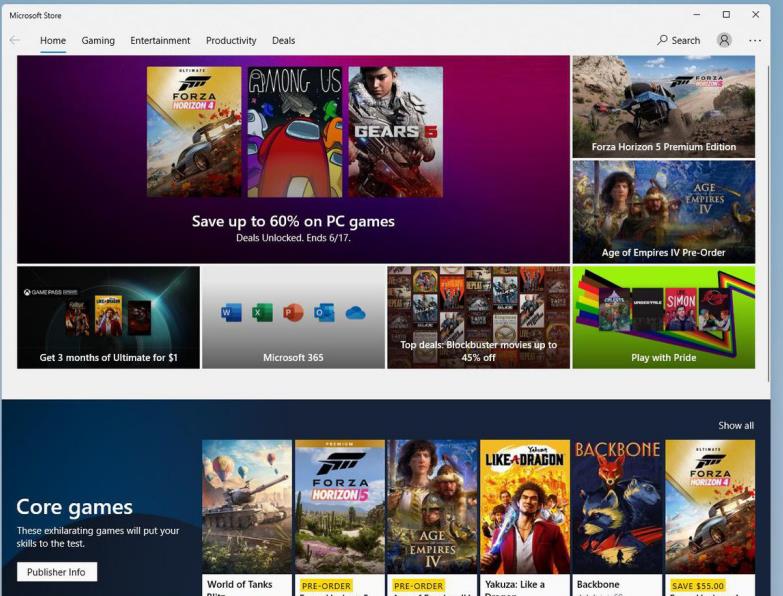783x596 pixels.
Task: Click Save up to 60% on PC games headline
Action: pos(293,221)
